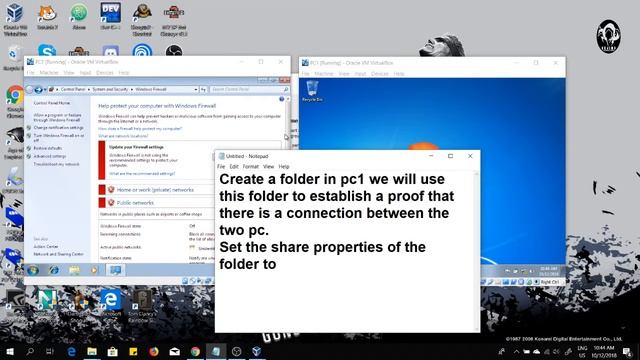640x360 pixels.
Task: Click Troubleshoot my network link
Action: click(56, 164)
